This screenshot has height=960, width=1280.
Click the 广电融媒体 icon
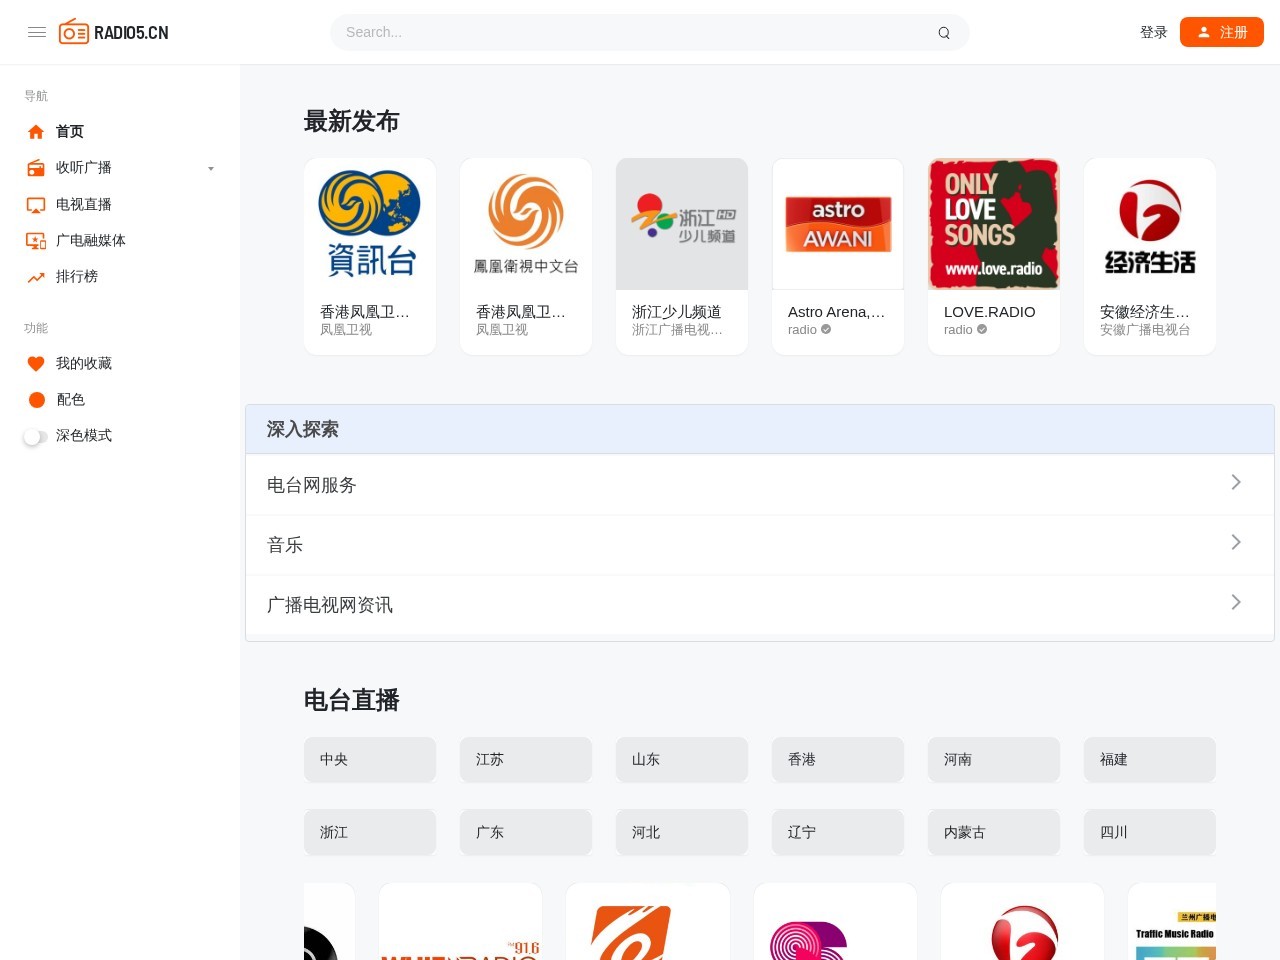(36, 241)
